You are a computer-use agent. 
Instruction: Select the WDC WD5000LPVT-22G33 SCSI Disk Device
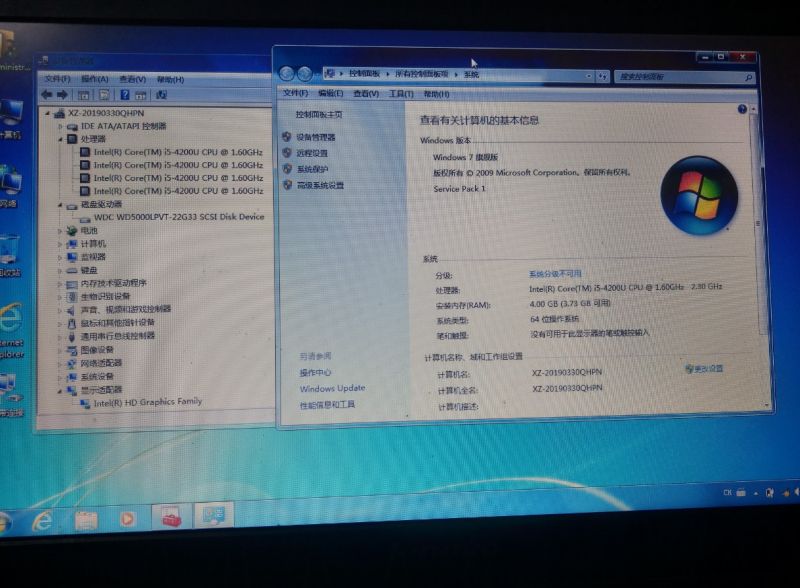click(179, 217)
